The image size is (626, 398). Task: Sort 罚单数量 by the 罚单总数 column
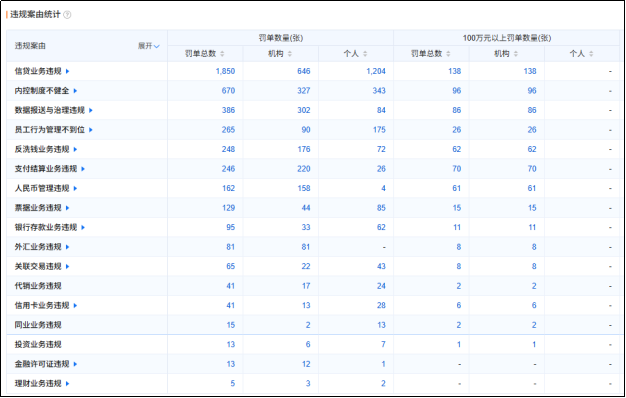[x=222, y=54]
